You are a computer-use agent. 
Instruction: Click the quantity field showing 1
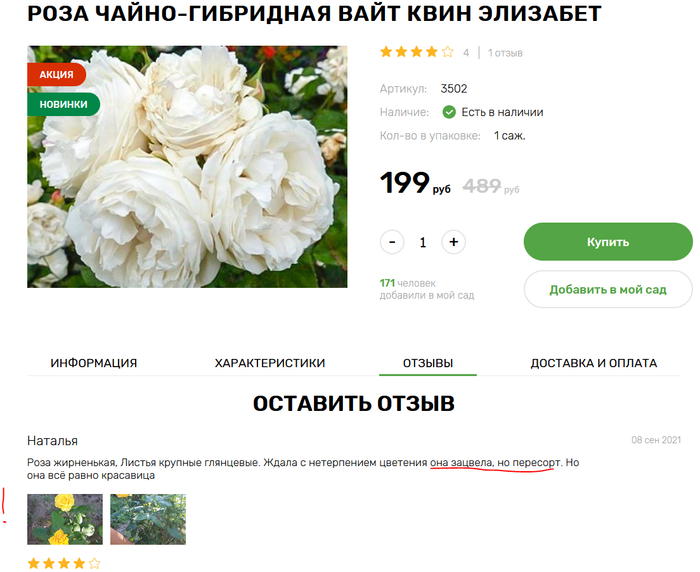[x=423, y=242]
